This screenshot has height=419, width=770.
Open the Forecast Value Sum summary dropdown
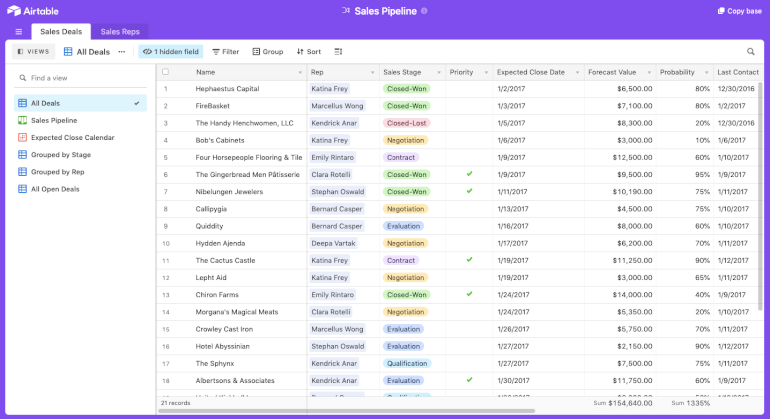tap(623, 403)
